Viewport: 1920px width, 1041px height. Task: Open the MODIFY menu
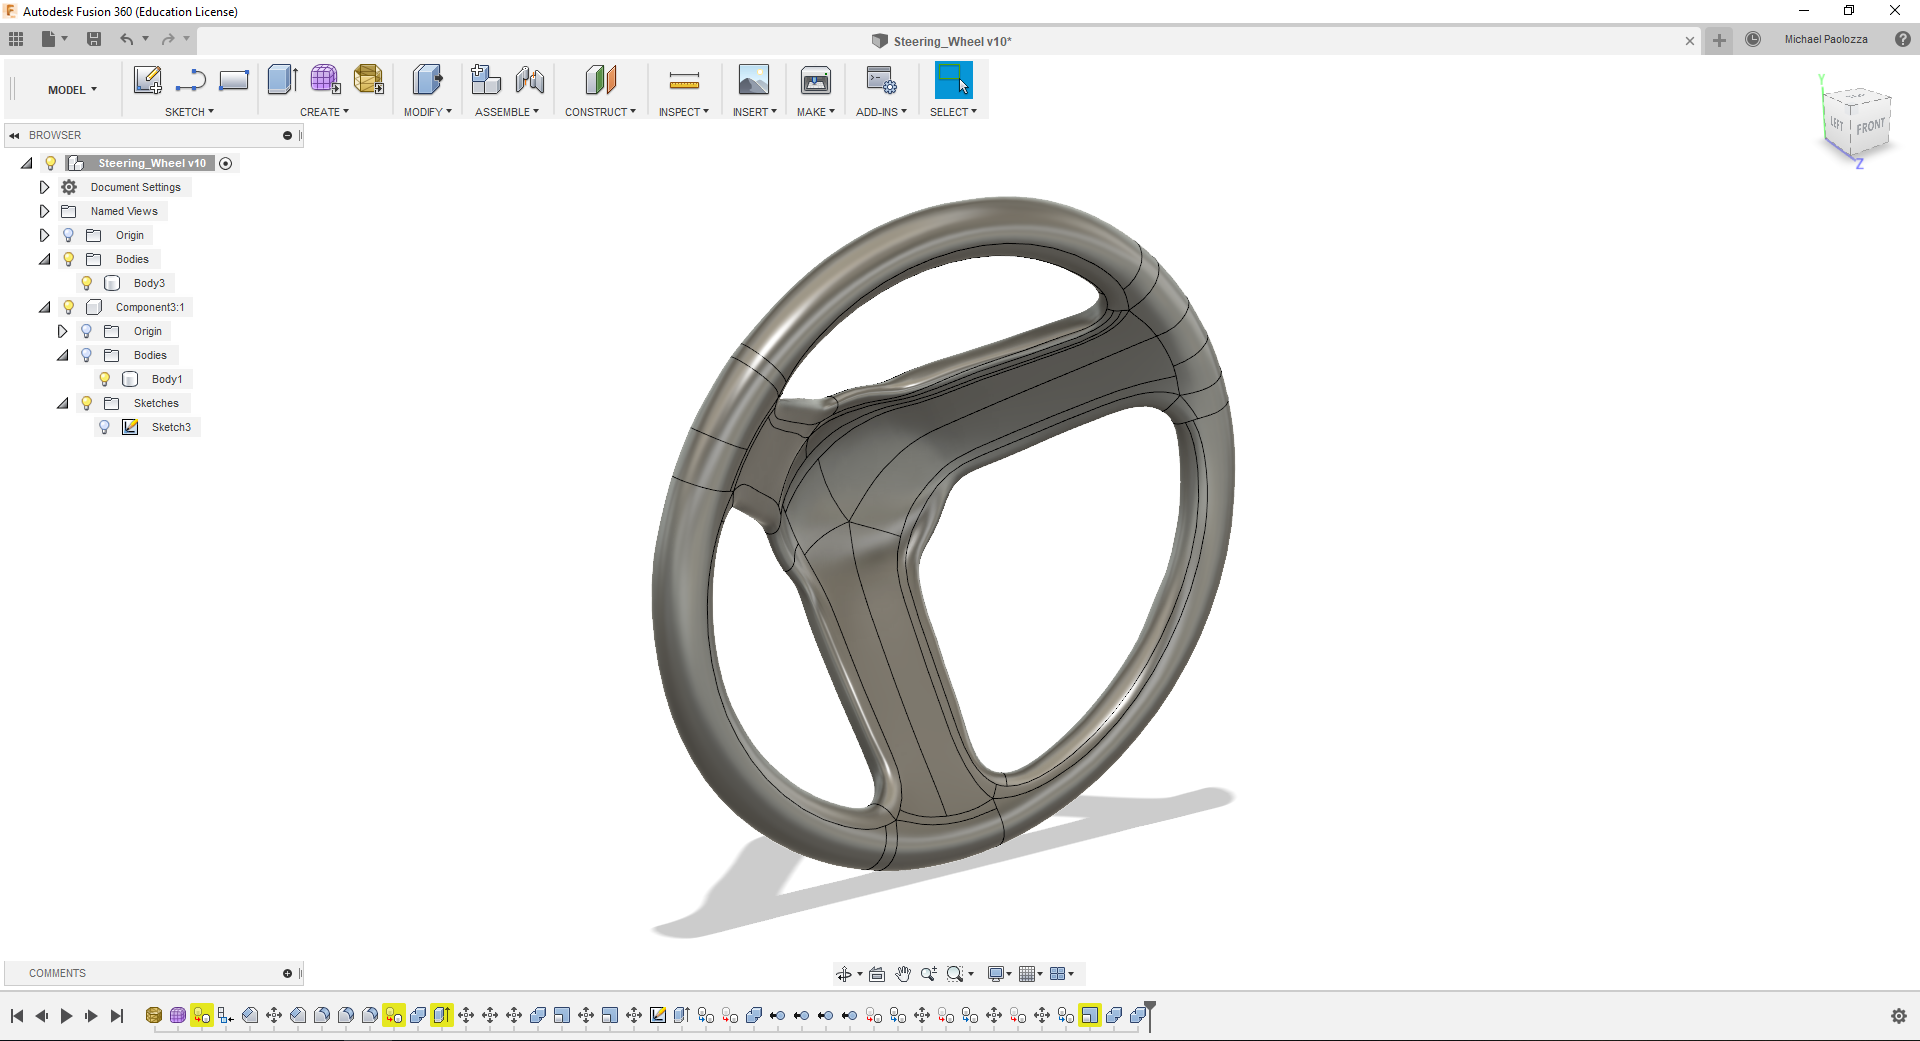coord(427,112)
